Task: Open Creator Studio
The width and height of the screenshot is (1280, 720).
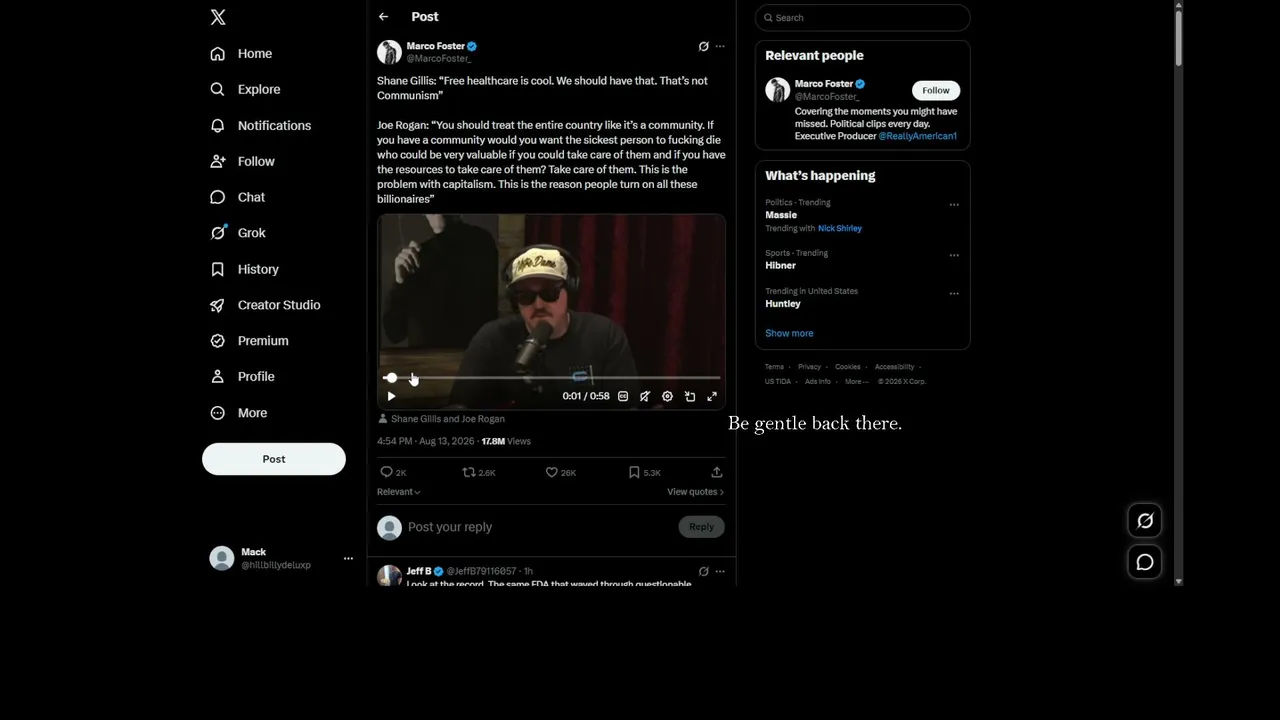Action: tap(265, 305)
